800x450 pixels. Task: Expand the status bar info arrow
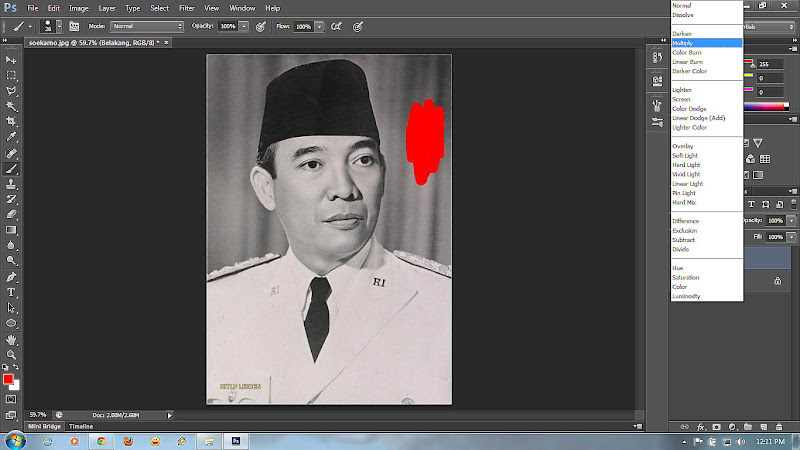pyautogui.click(x=169, y=415)
